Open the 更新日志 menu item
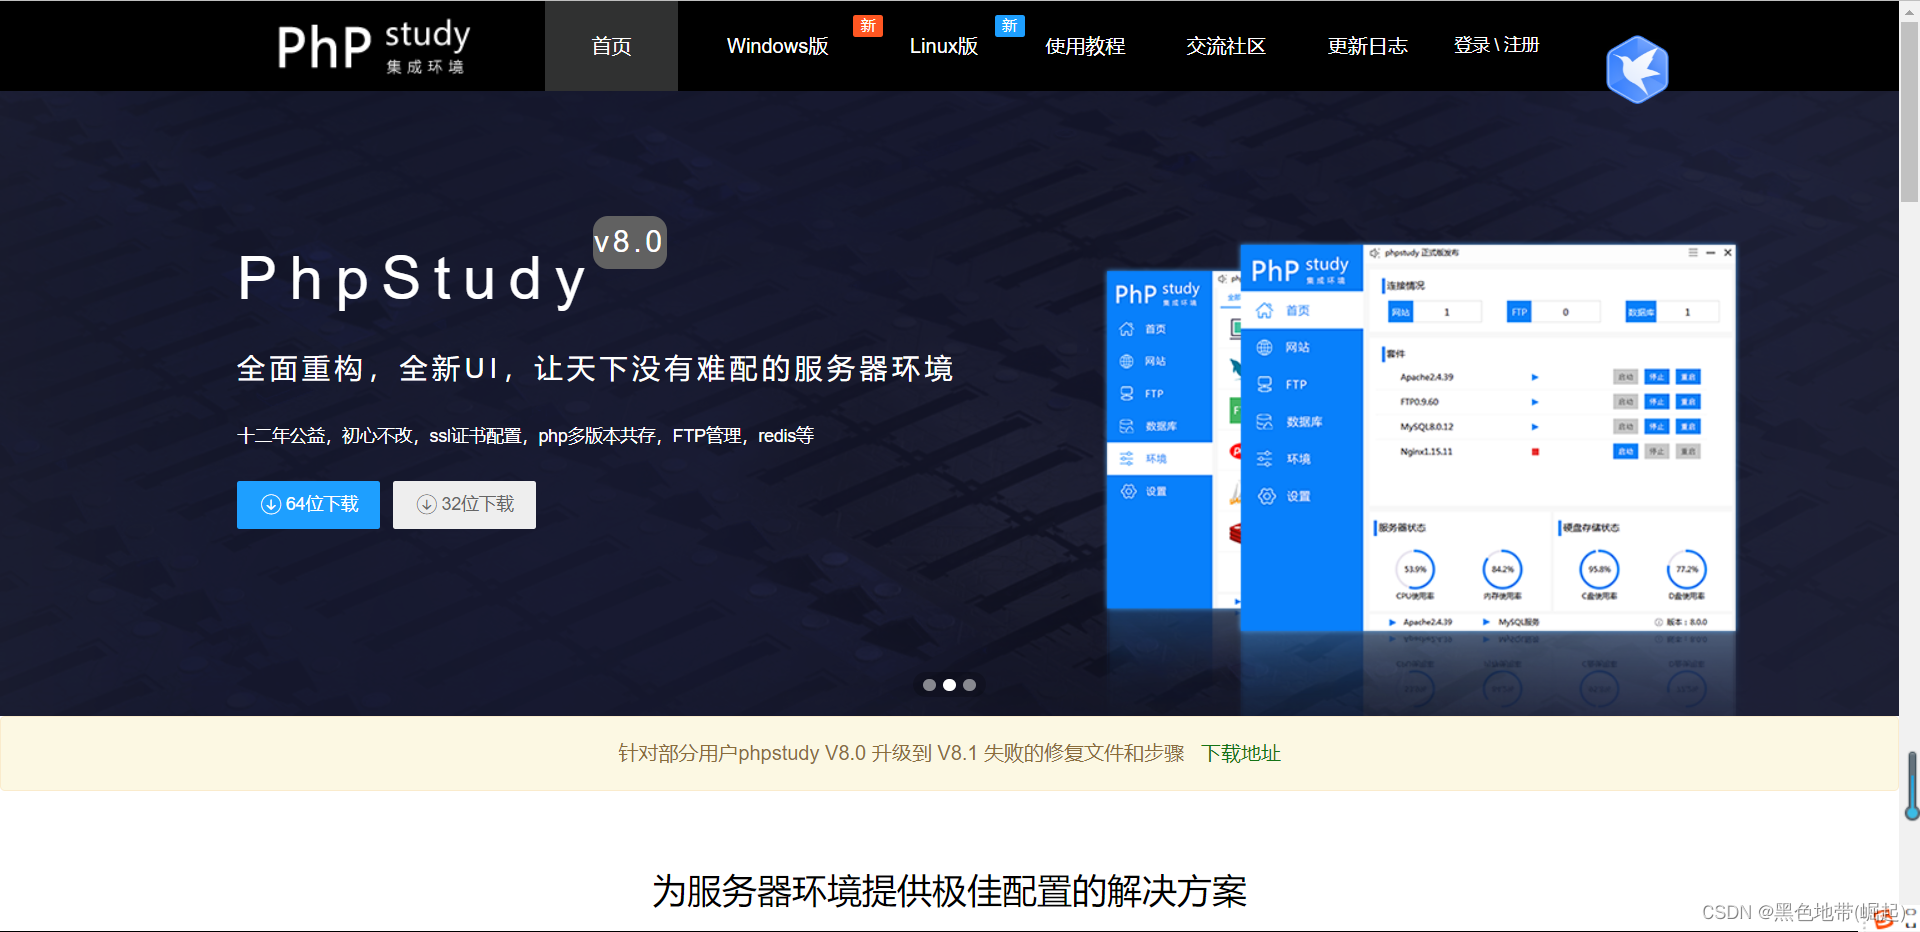Viewport: 1920px width, 932px height. [x=1367, y=46]
